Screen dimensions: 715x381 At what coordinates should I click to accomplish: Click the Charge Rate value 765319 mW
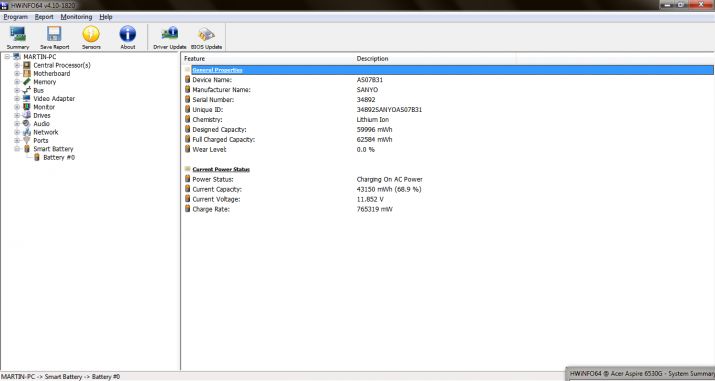[374, 209]
